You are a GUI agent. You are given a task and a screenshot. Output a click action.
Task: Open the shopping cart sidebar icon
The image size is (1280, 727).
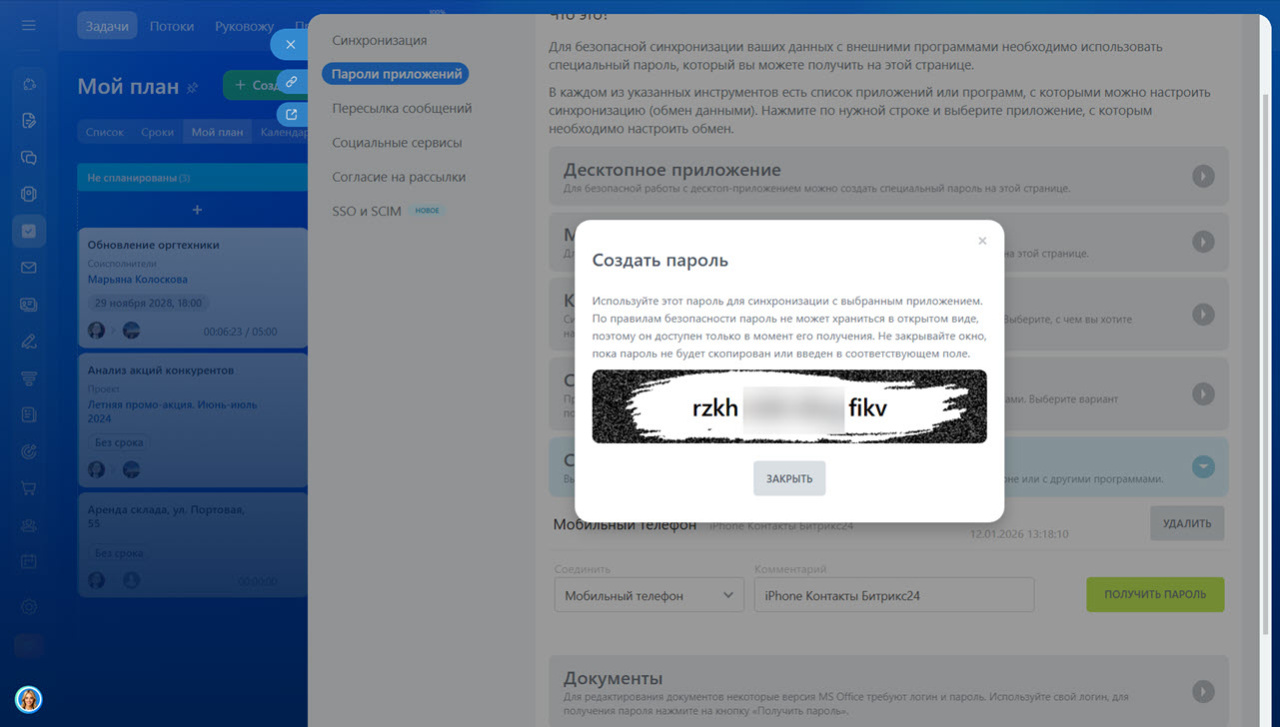click(x=28, y=488)
